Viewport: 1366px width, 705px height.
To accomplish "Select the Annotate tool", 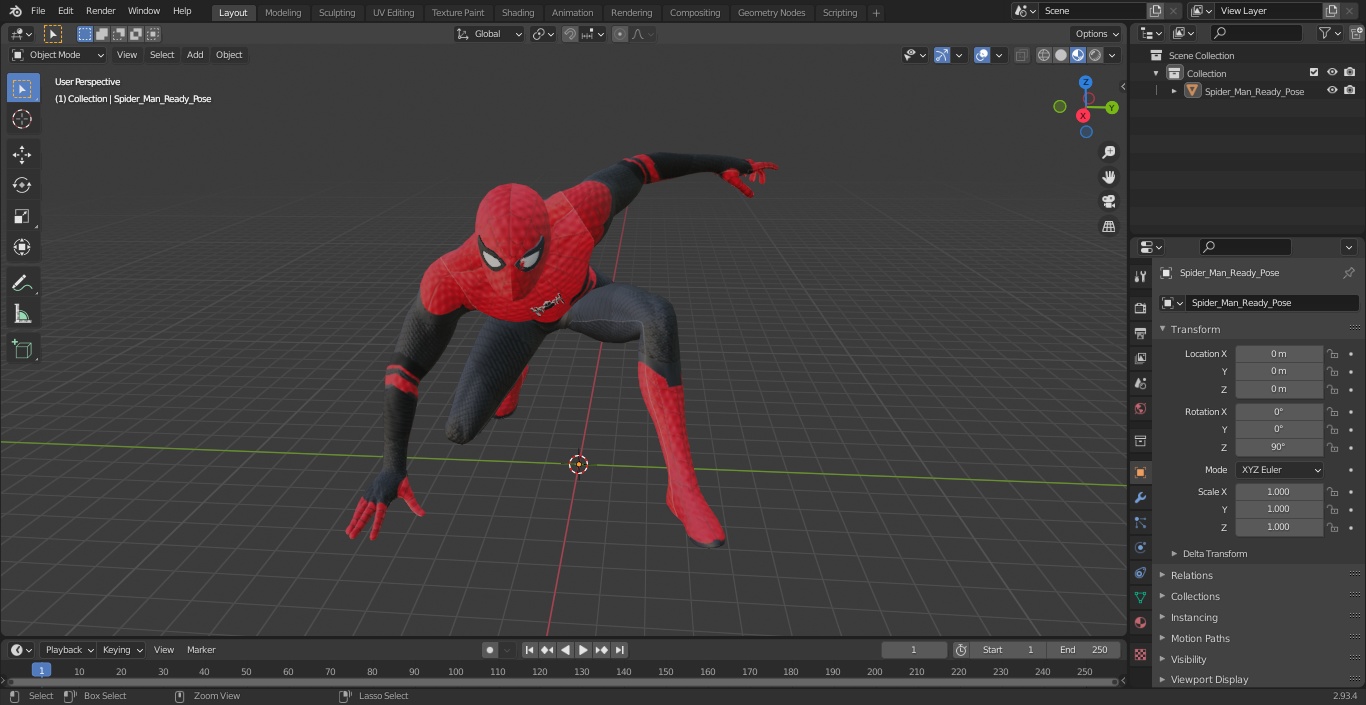I will pyautogui.click(x=22, y=283).
